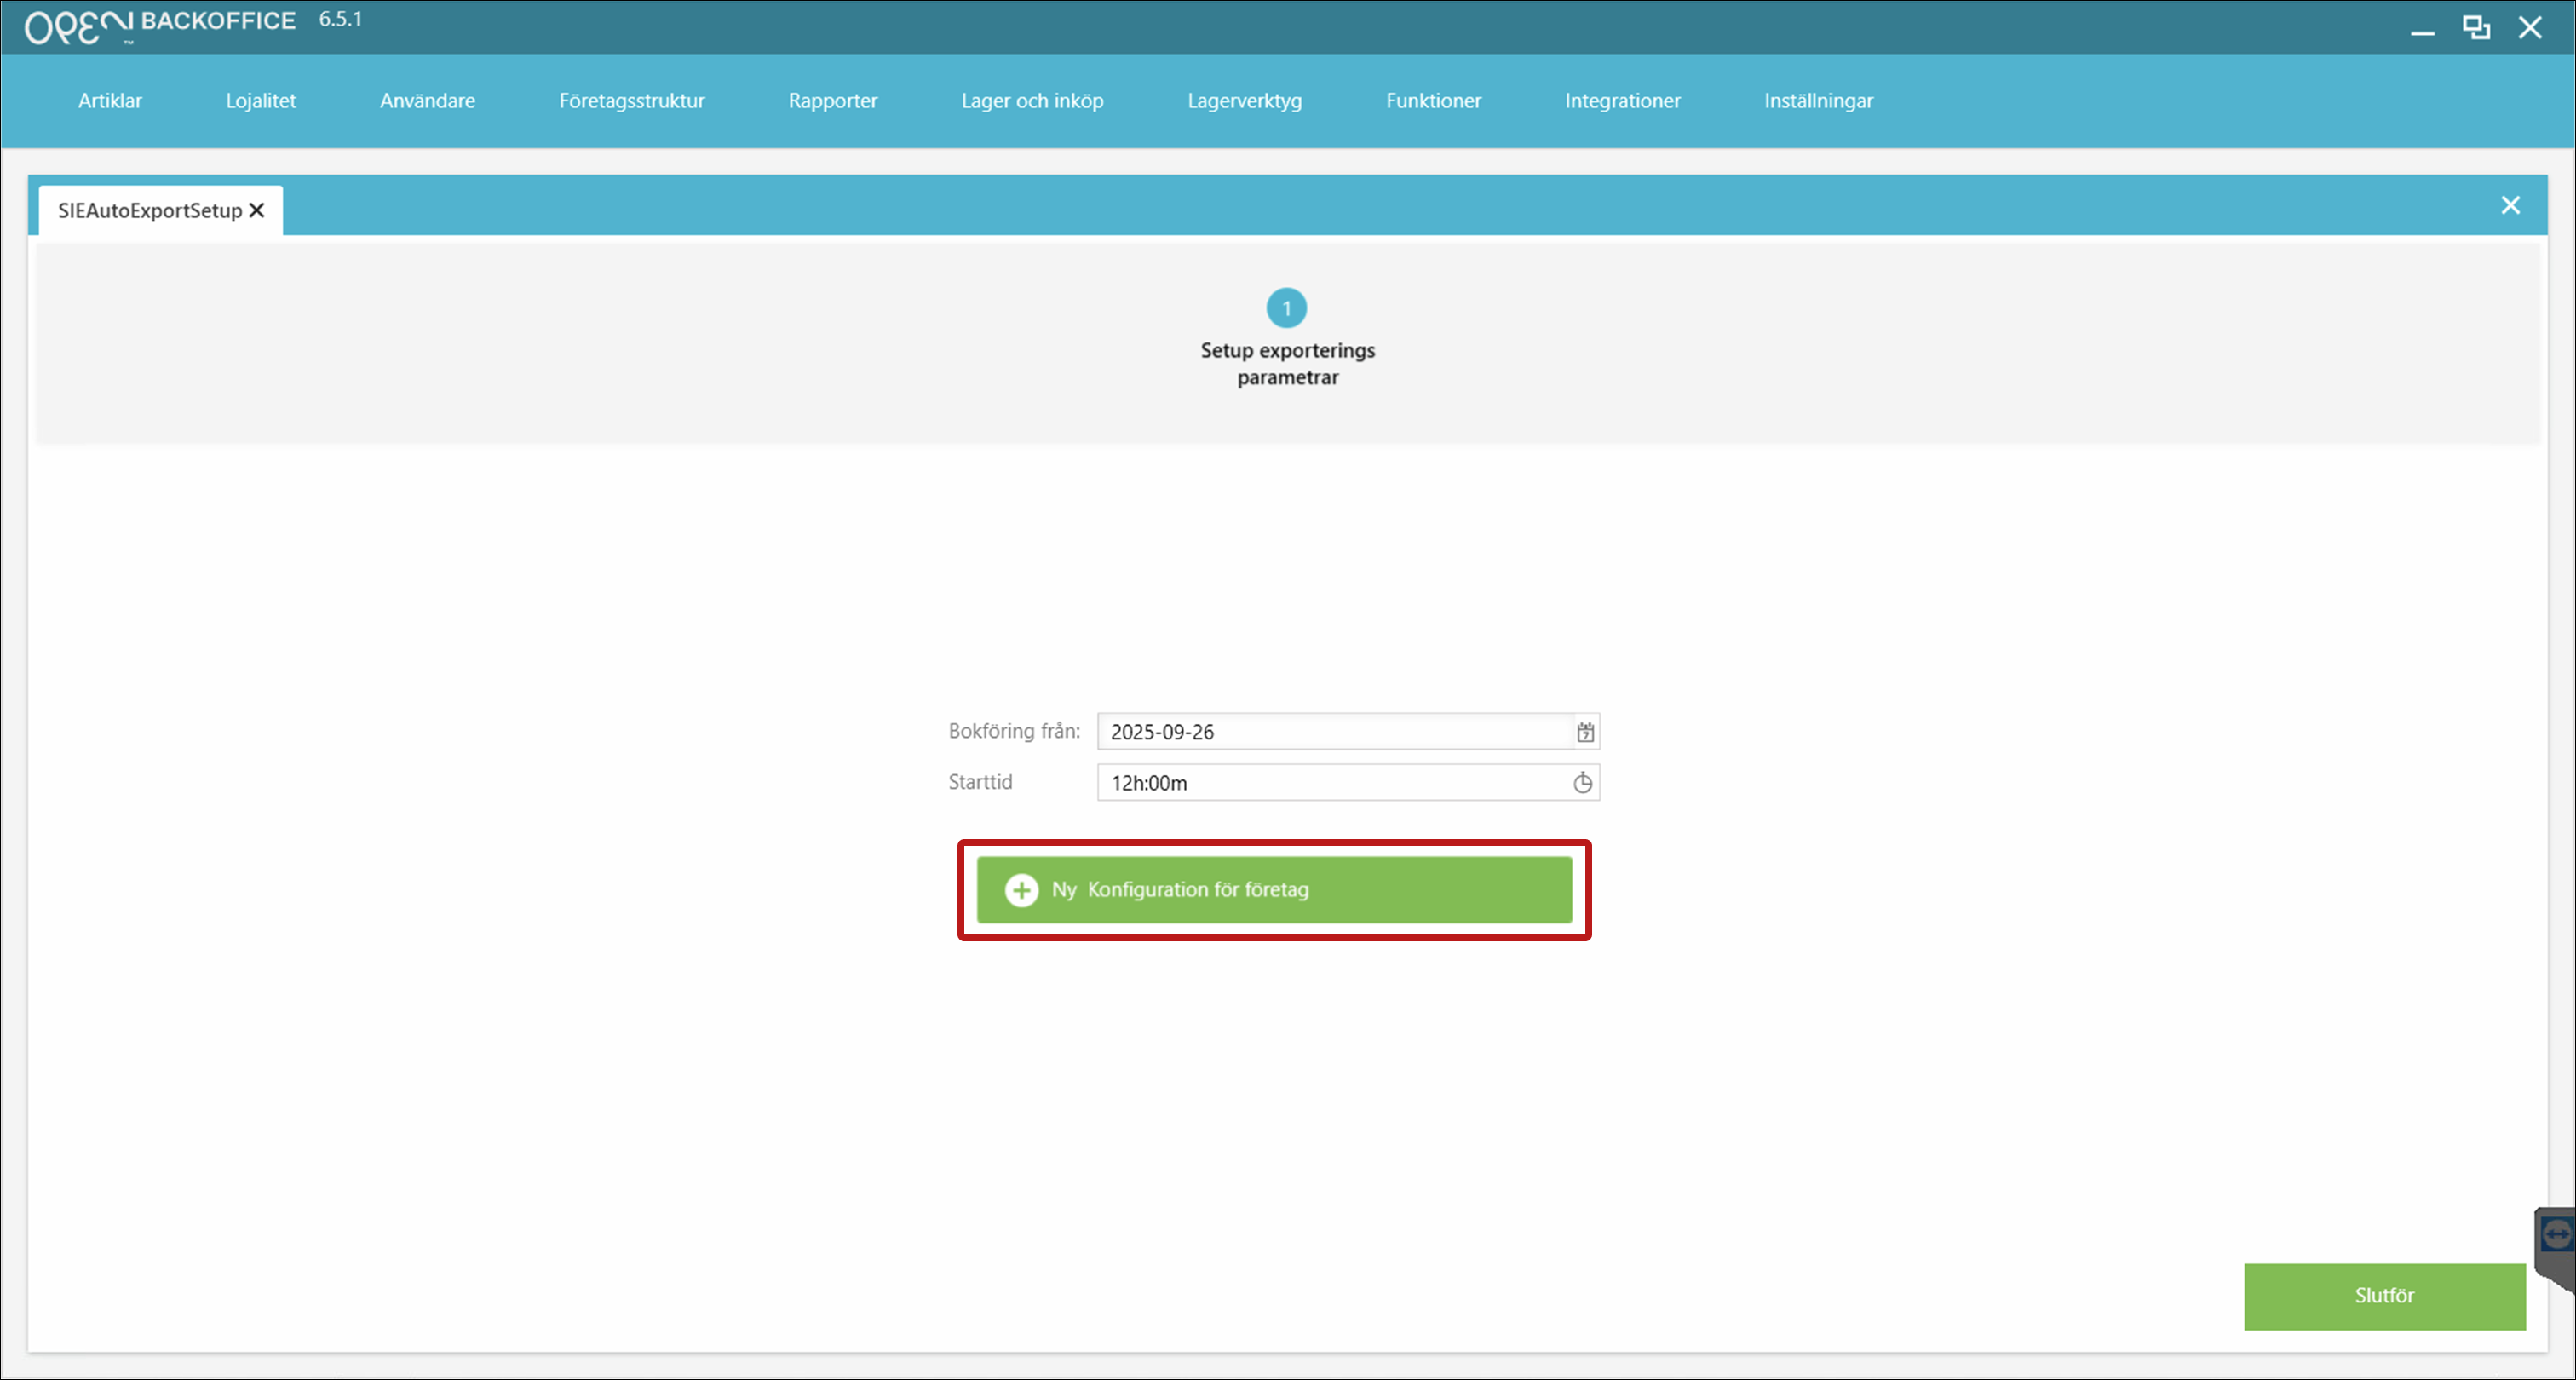Open the calendar picker for Bokföring från
2576x1380 pixels.
[1585, 732]
